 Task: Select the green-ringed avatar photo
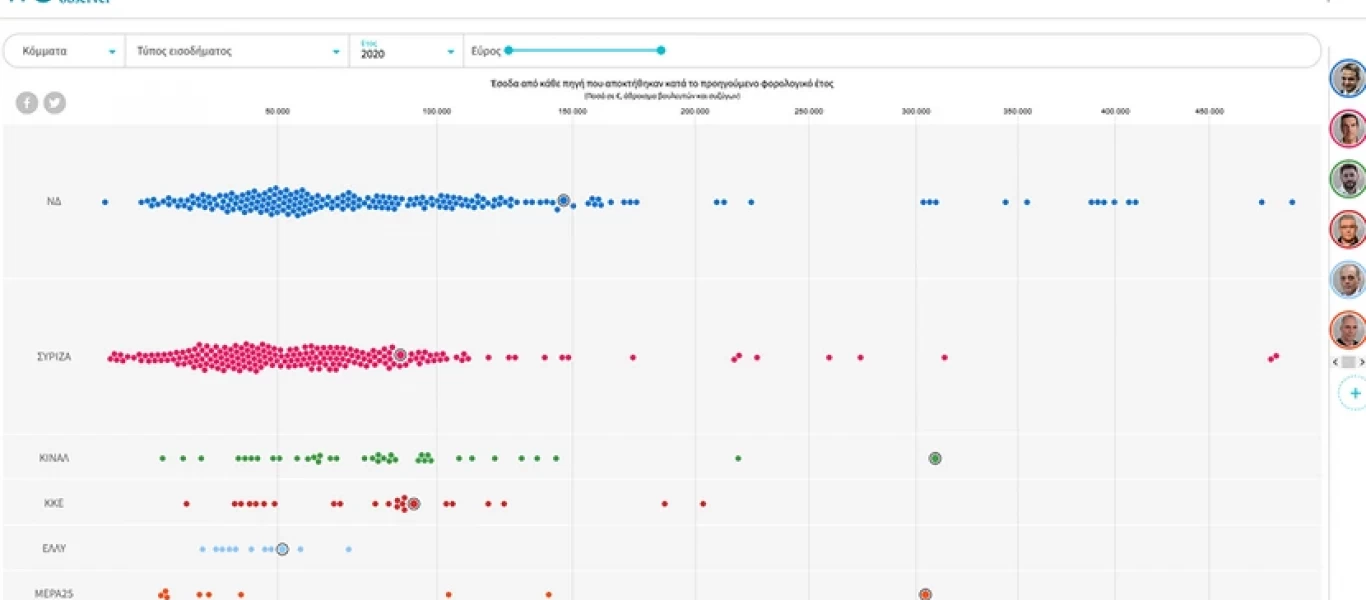[x=1348, y=179]
